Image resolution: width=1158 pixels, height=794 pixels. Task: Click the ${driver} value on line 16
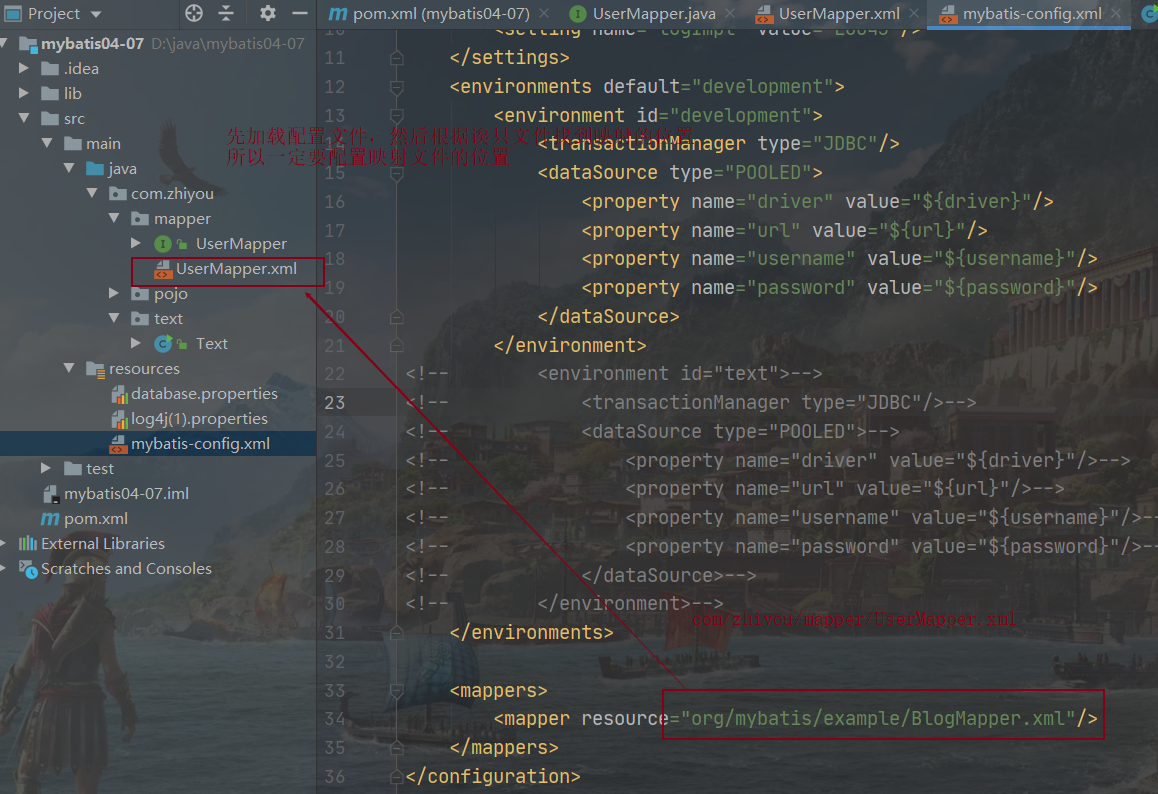click(x=972, y=201)
